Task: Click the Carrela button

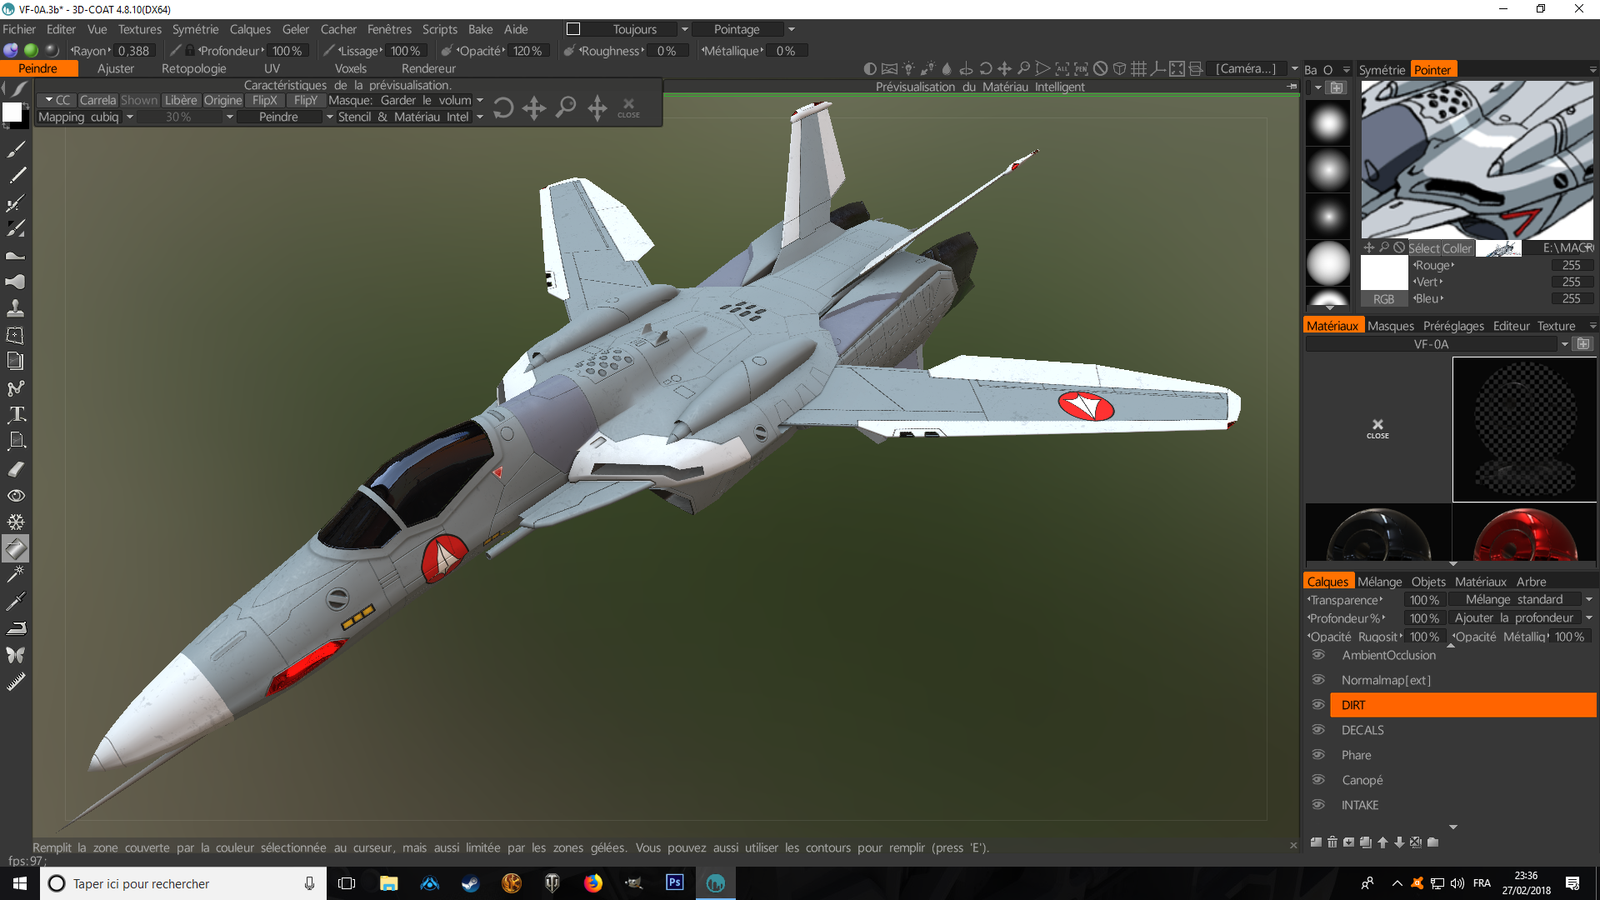Action: 98,100
